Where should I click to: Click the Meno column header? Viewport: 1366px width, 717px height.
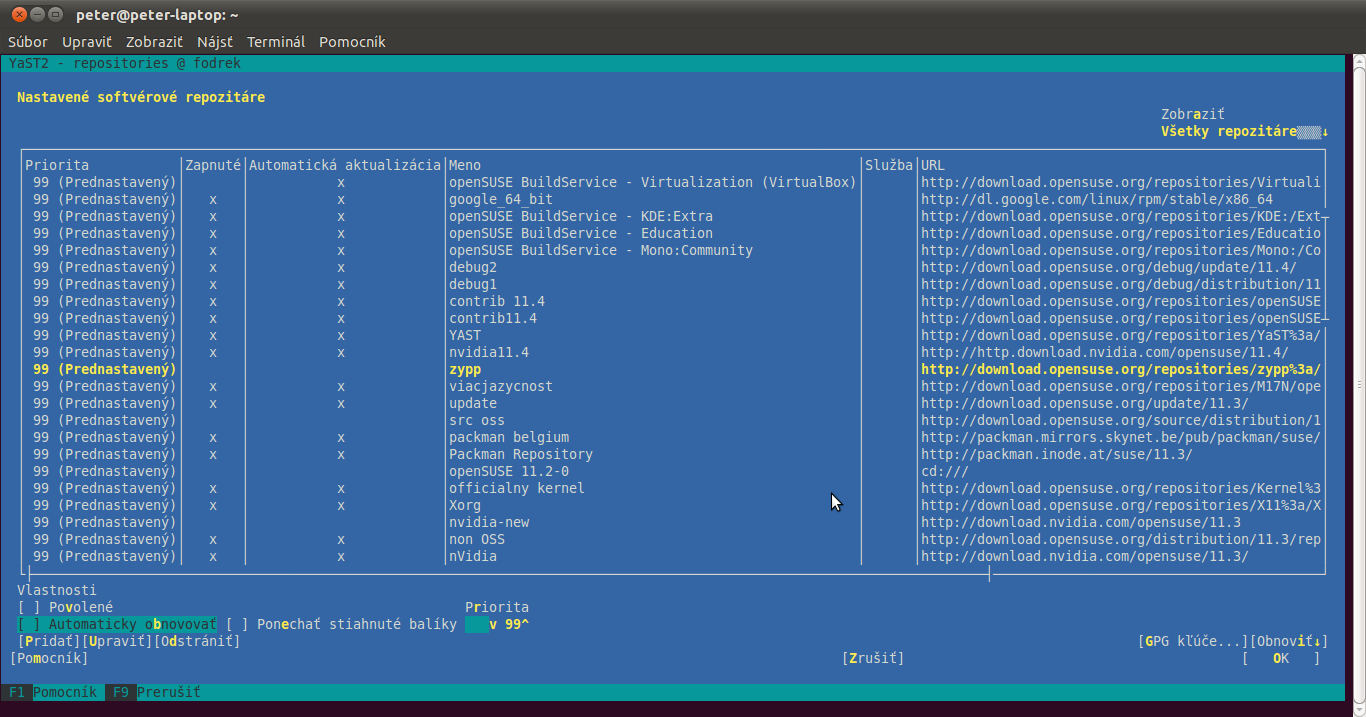point(465,165)
